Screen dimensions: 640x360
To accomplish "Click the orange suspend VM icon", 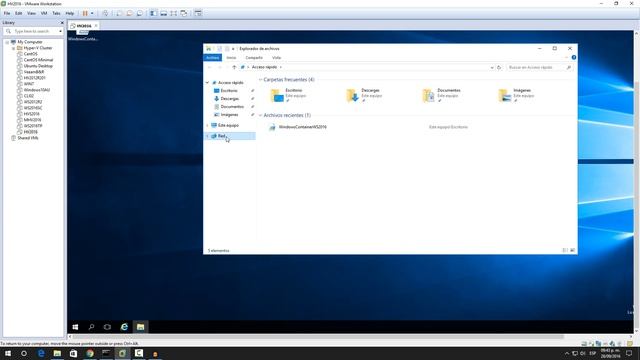I will [85, 13].
